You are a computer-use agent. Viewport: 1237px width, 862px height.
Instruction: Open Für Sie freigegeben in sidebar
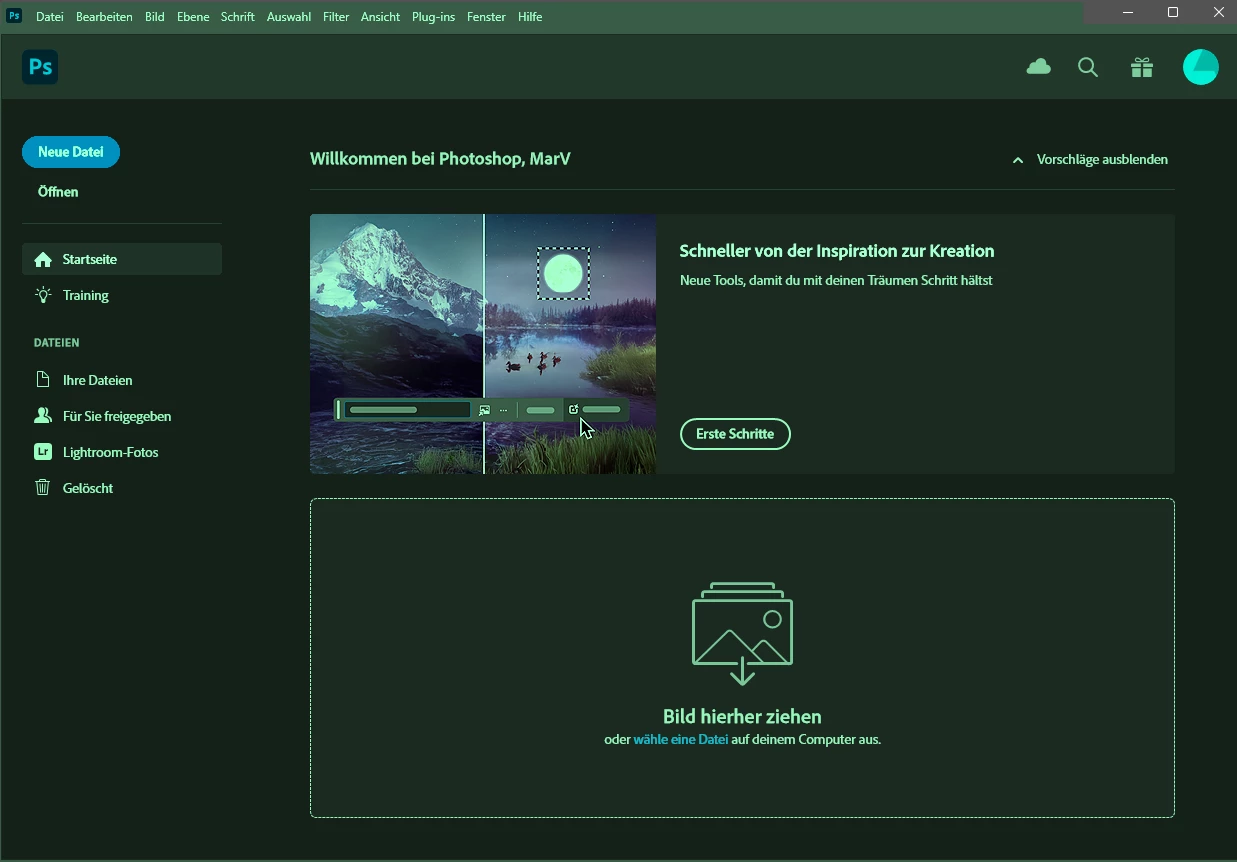[122, 416]
